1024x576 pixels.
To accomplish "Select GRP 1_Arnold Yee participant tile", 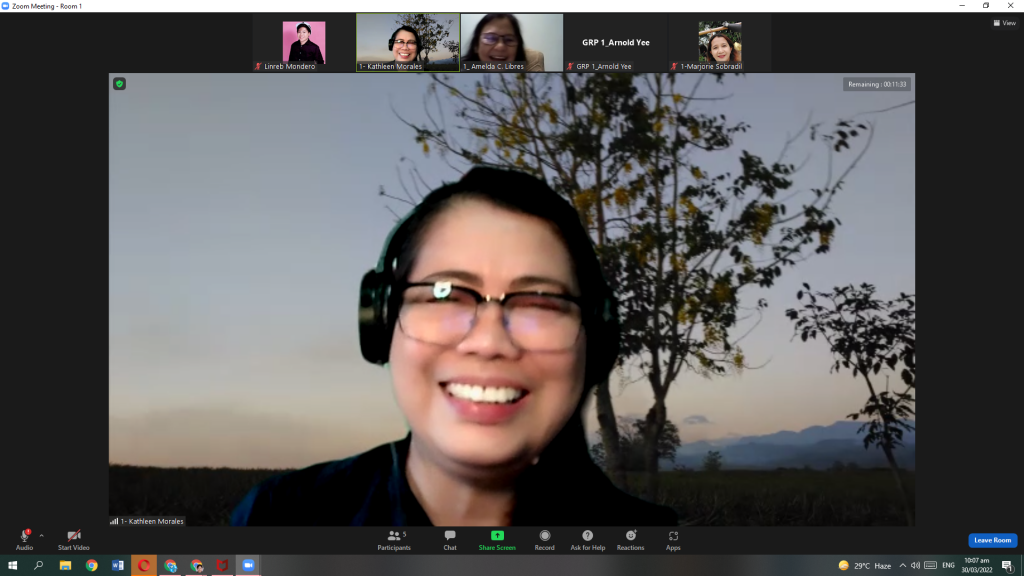I will coord(616,42).
